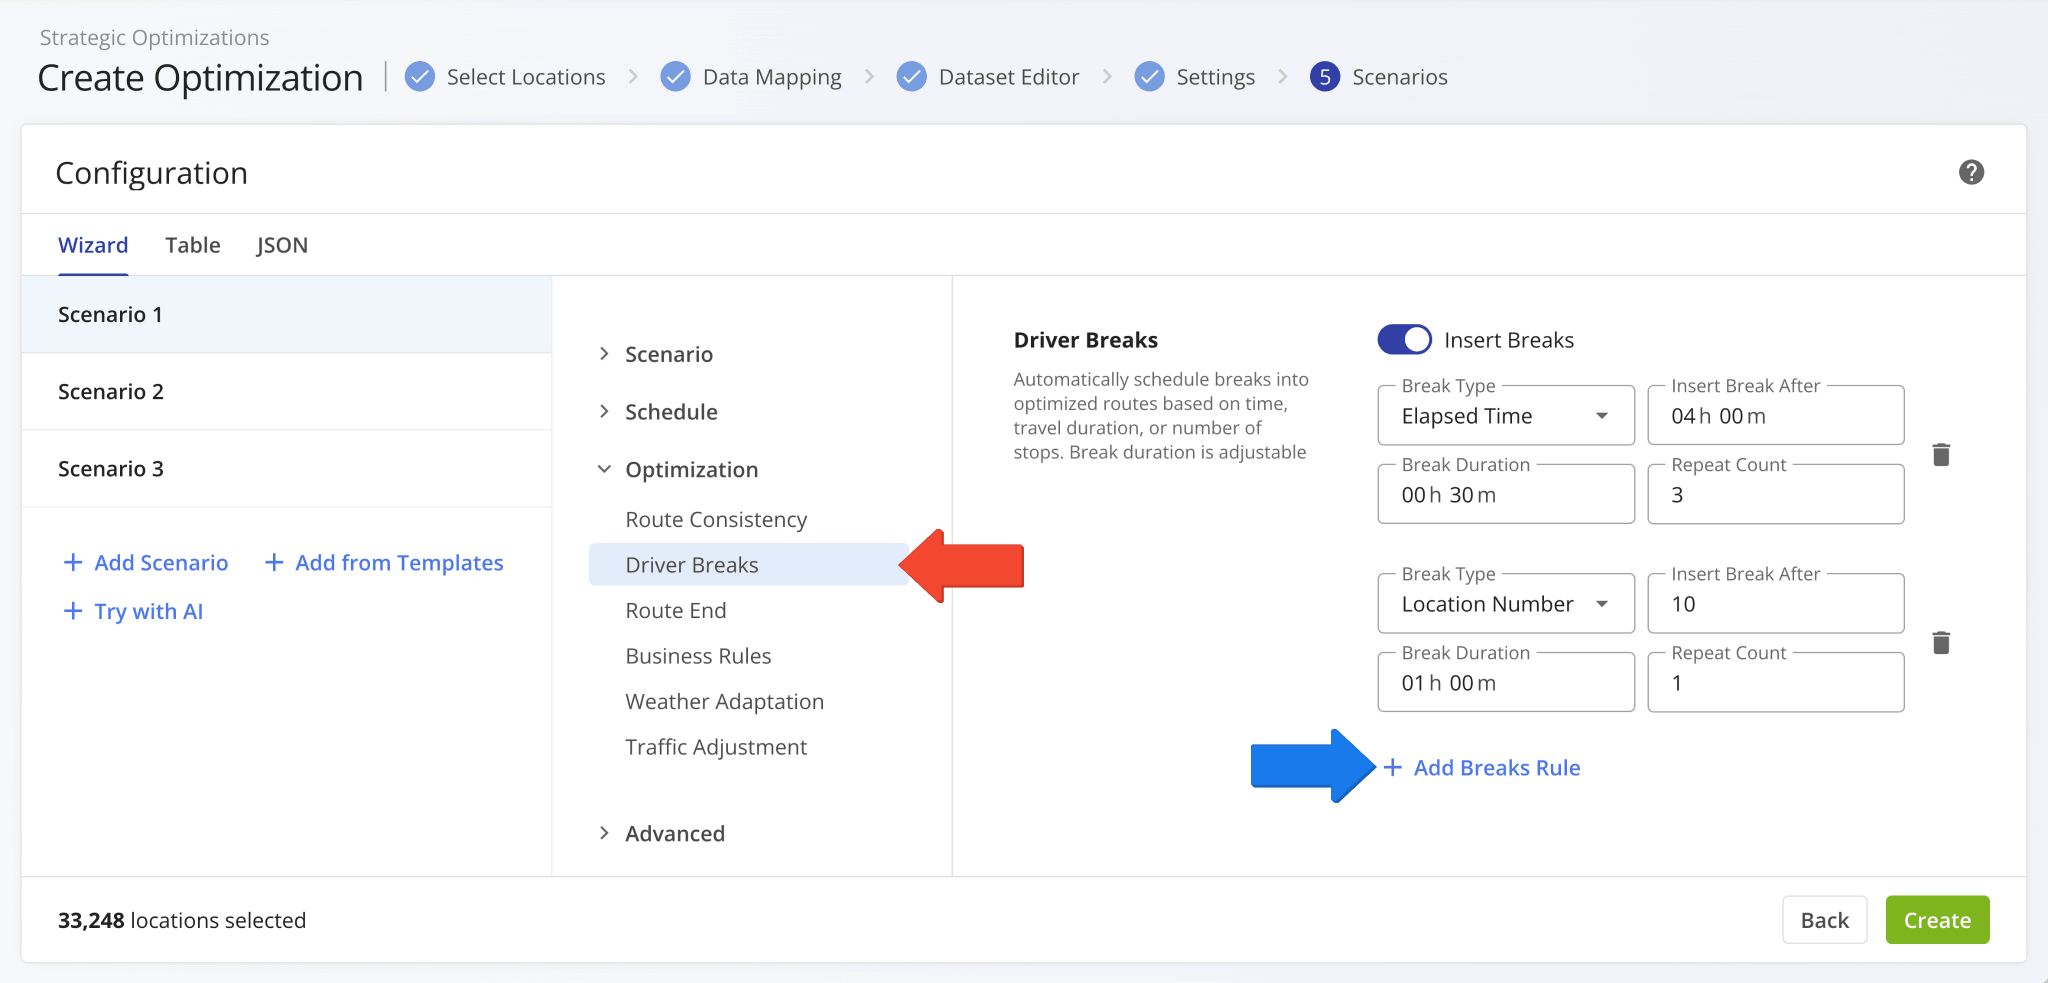Click the Settings checkmark step icon
The image size is (2048, 983).
point(1149,77)
